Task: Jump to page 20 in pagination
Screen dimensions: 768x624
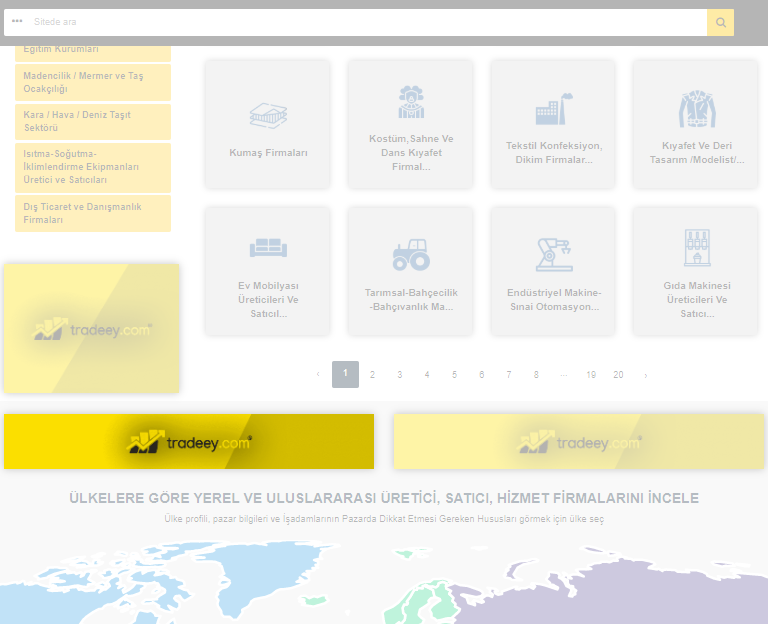Action: 618,375
